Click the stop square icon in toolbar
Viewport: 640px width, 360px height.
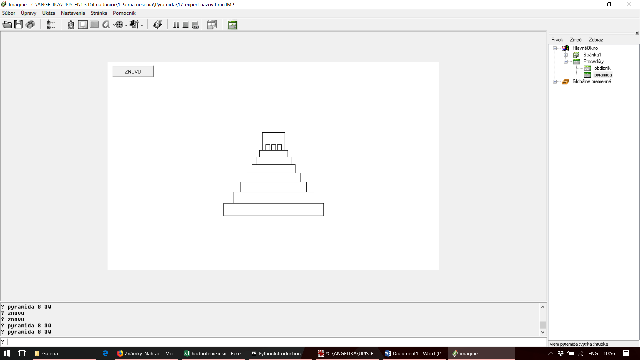(185, 25)
